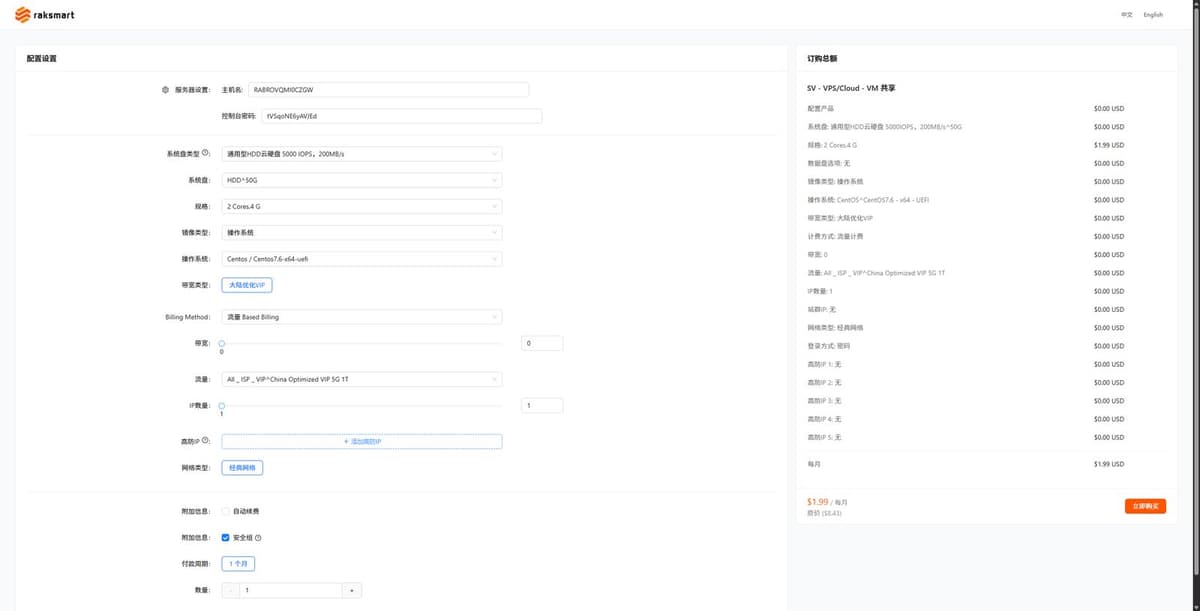Screen dimensions: 1200x611
Task: Select the 大陆优化VIP bandwidth type
Action: tap(247, 285)
